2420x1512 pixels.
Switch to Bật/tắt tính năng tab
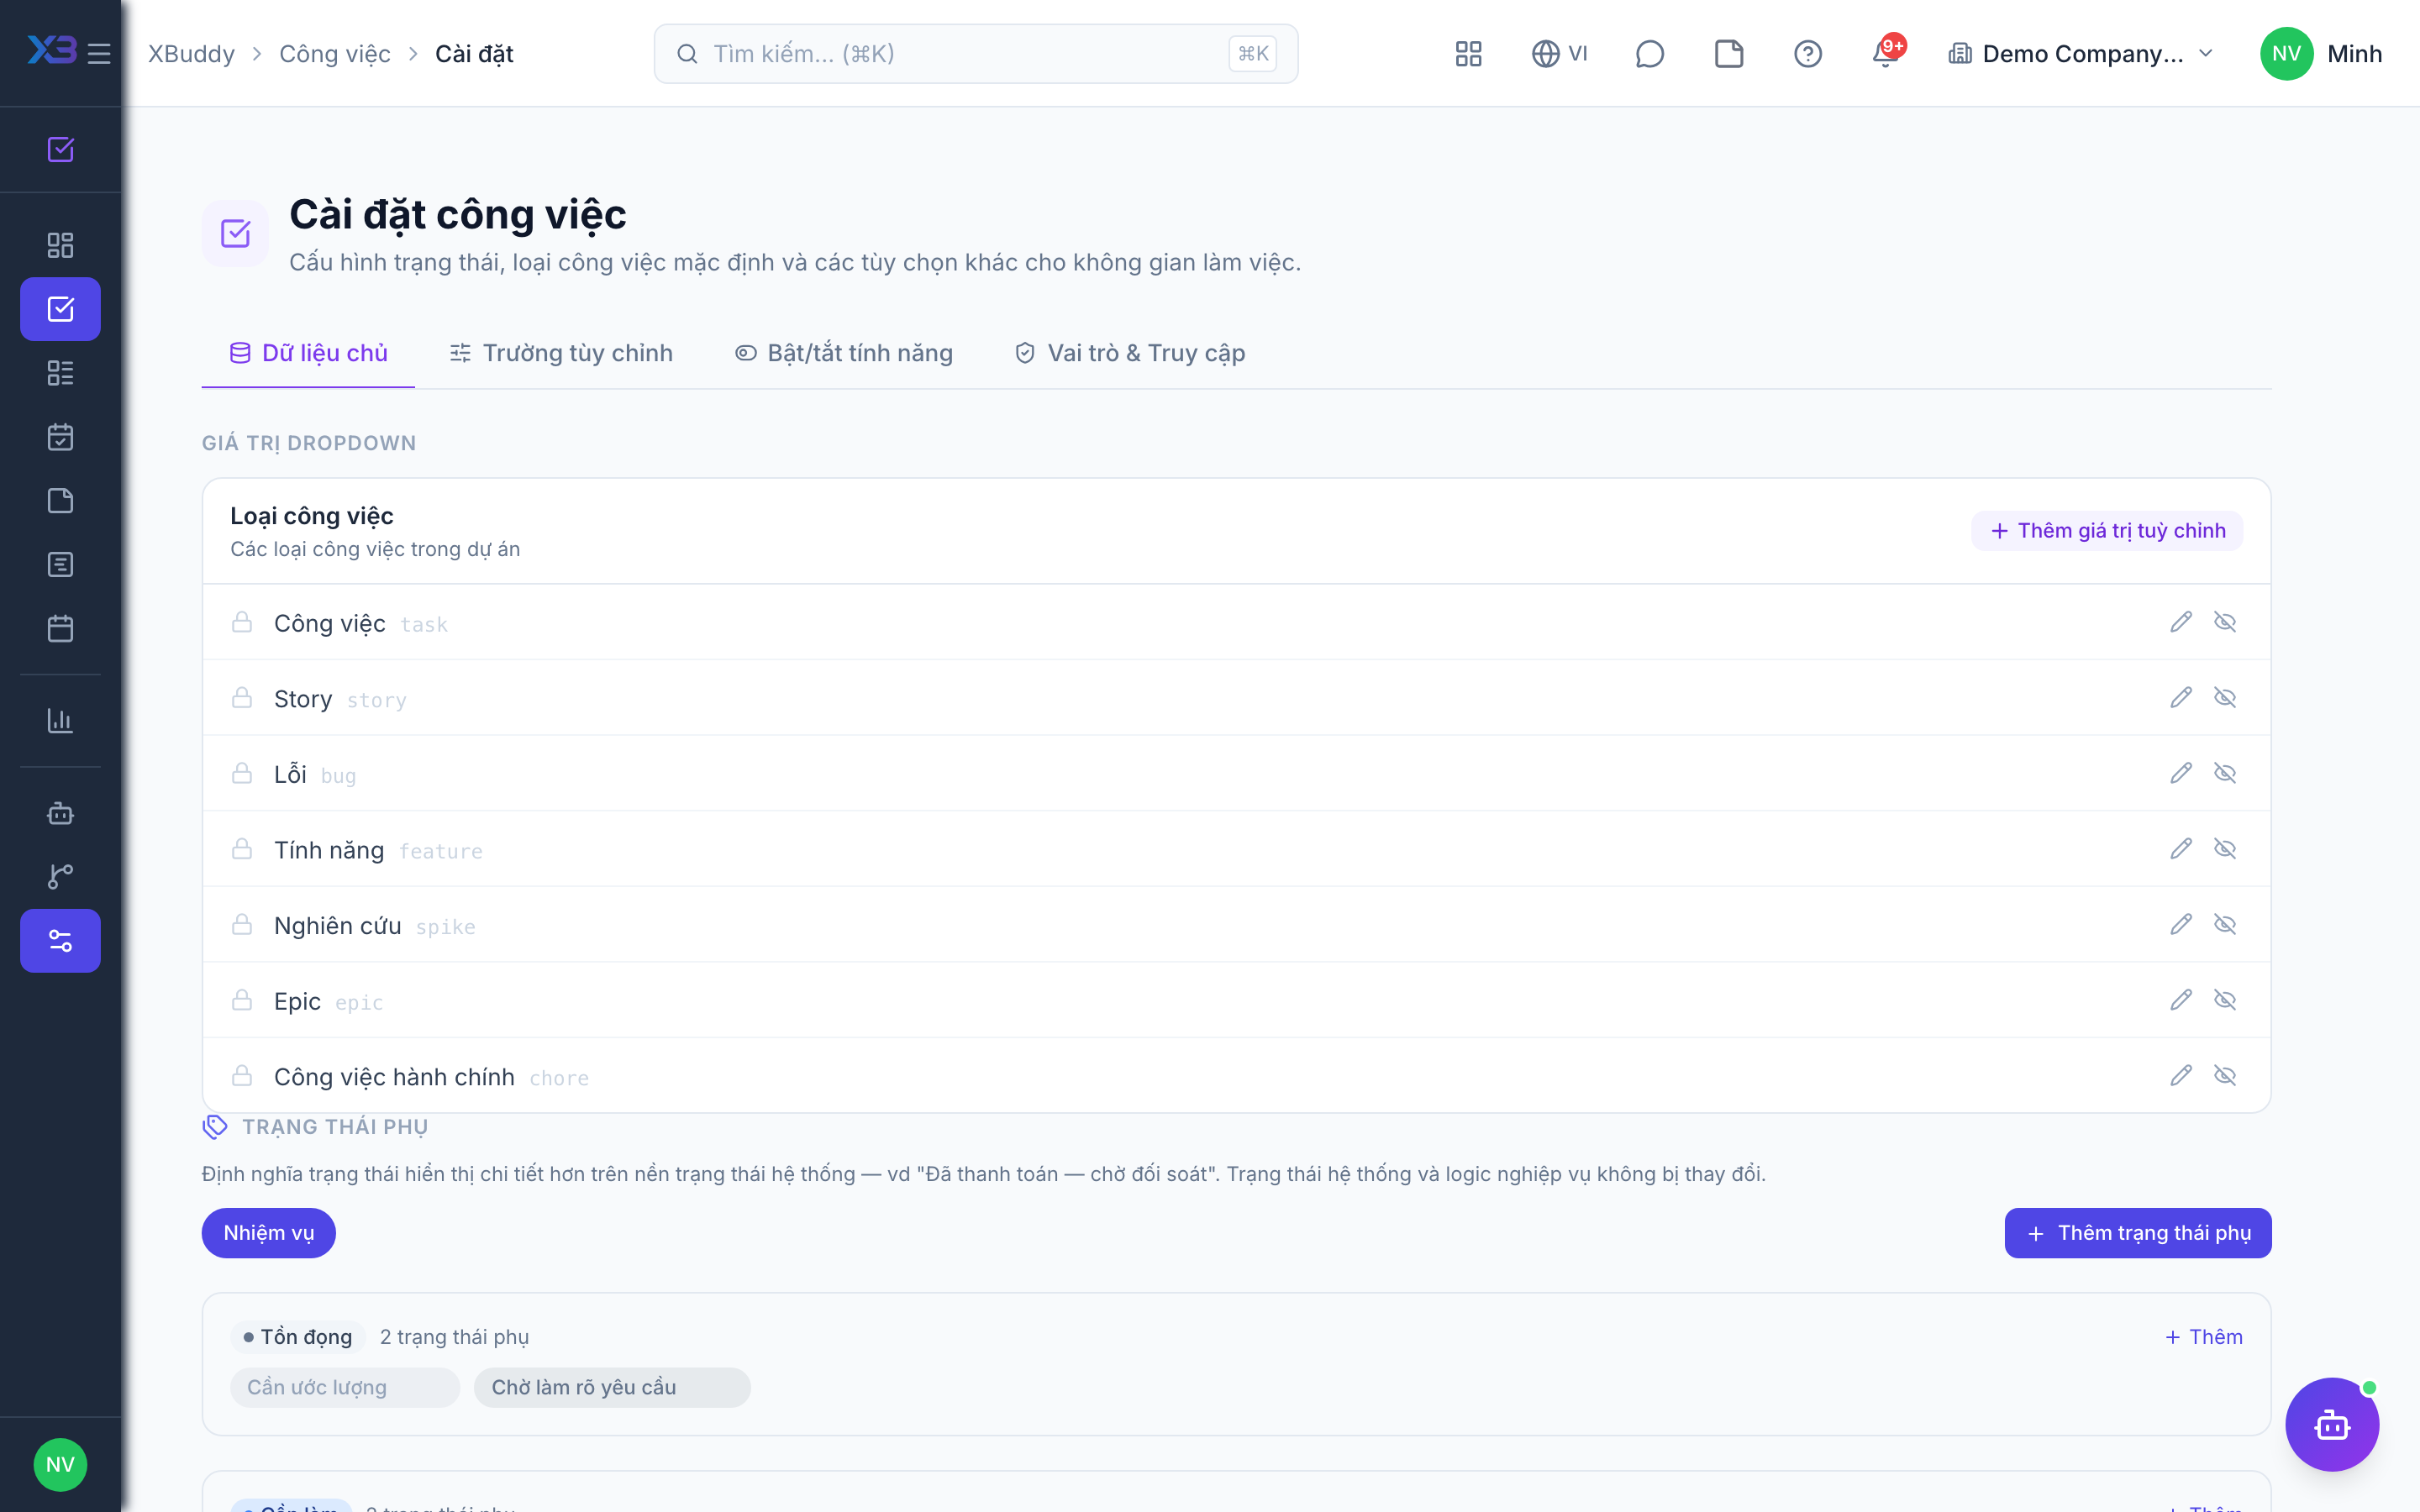coord(844,353)
